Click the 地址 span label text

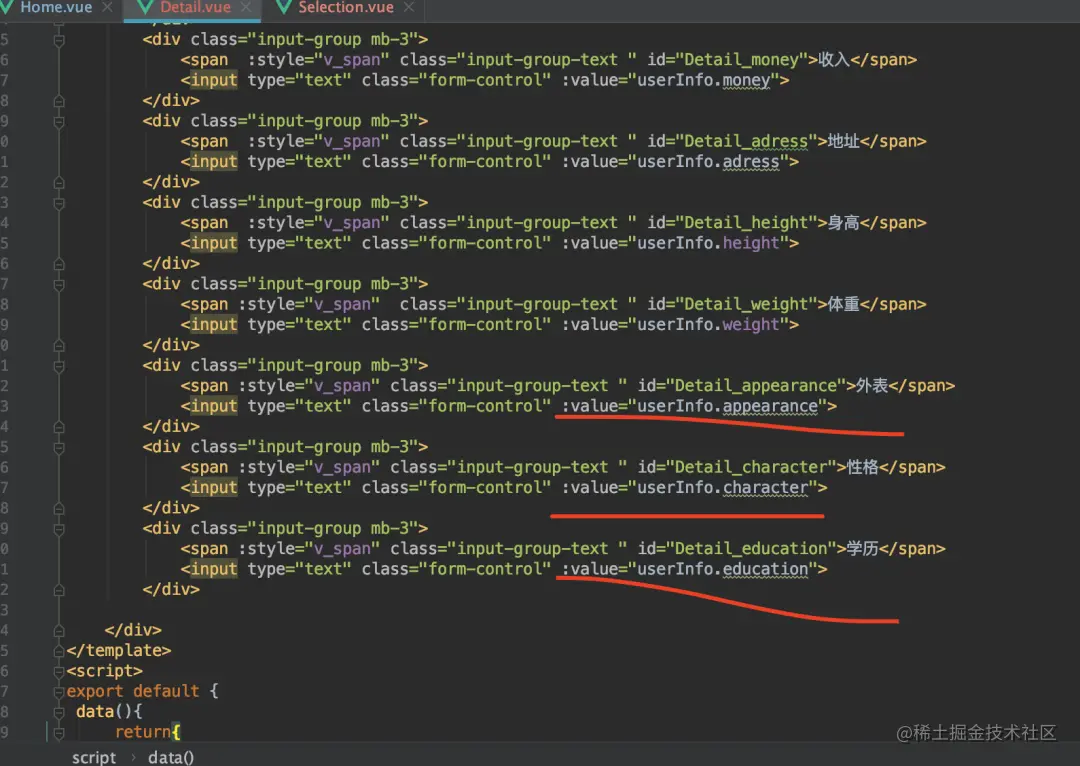[843, 141]
